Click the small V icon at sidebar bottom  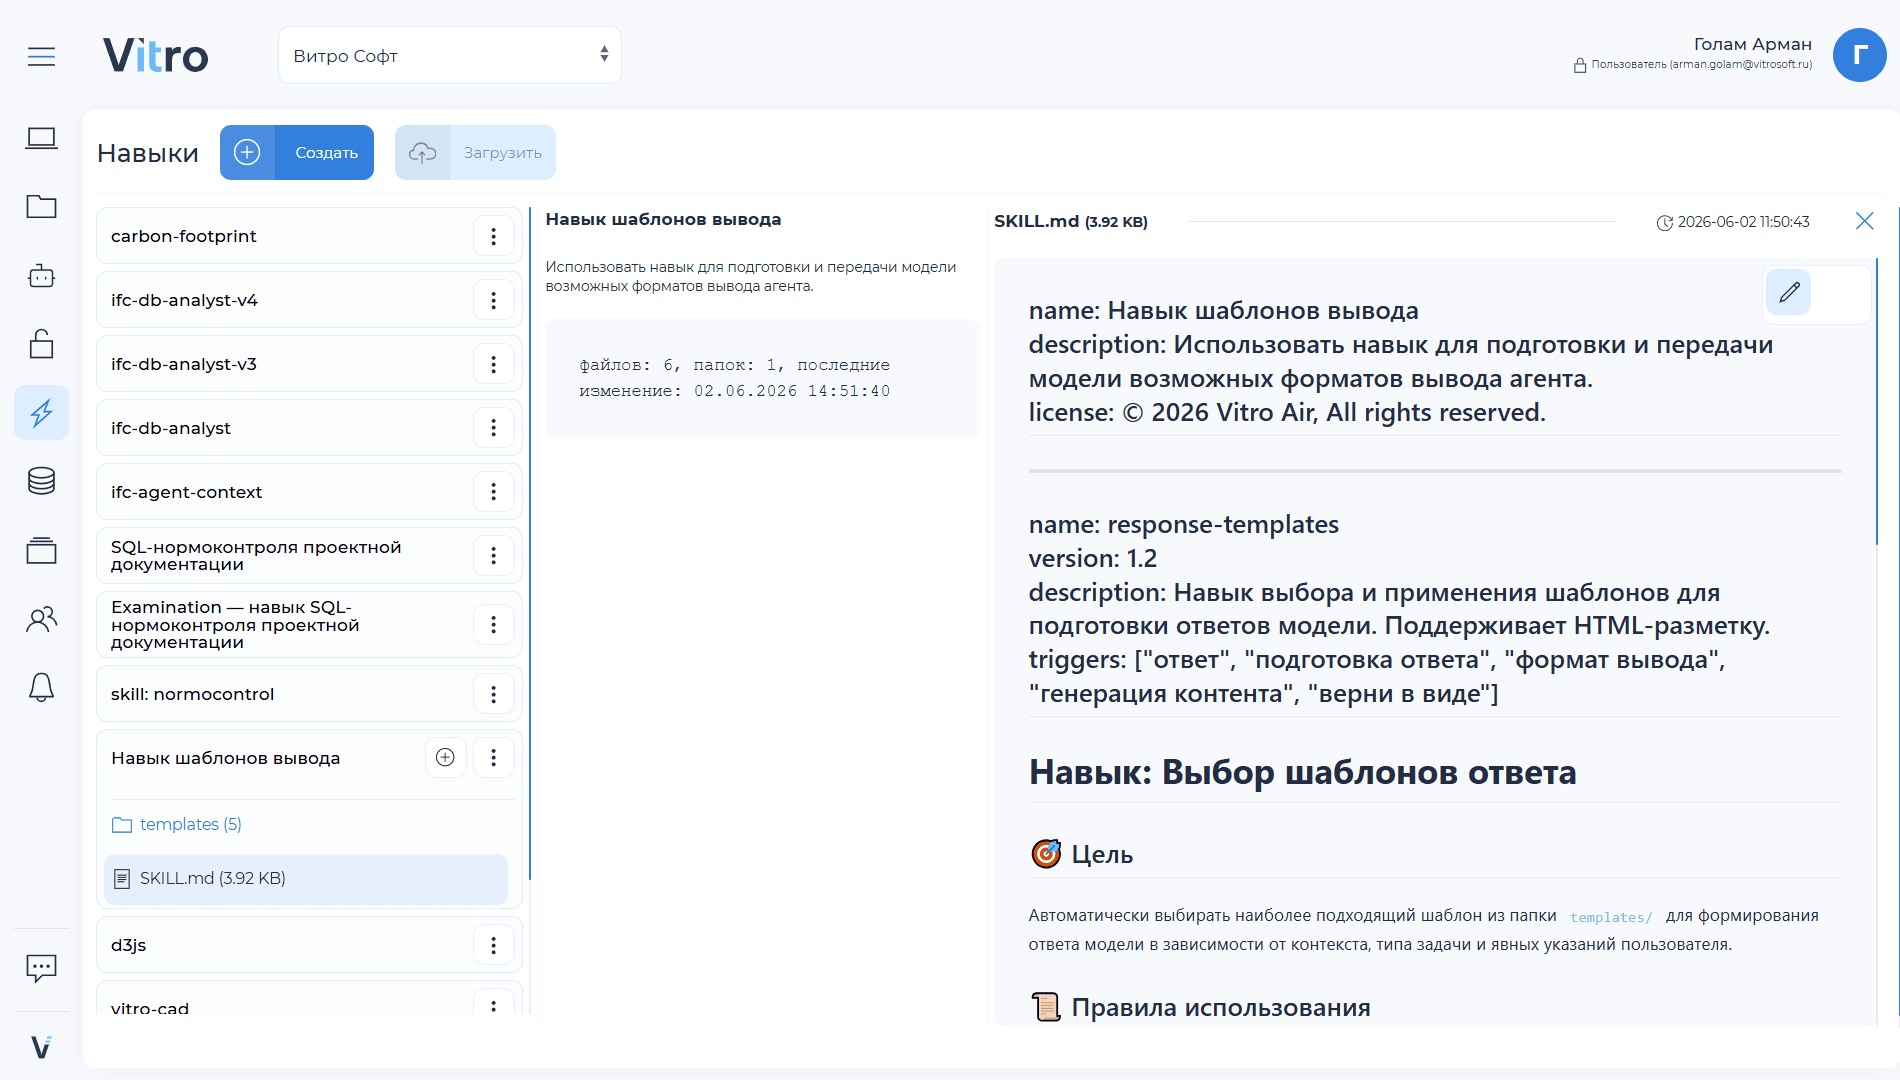(41, 1047)
